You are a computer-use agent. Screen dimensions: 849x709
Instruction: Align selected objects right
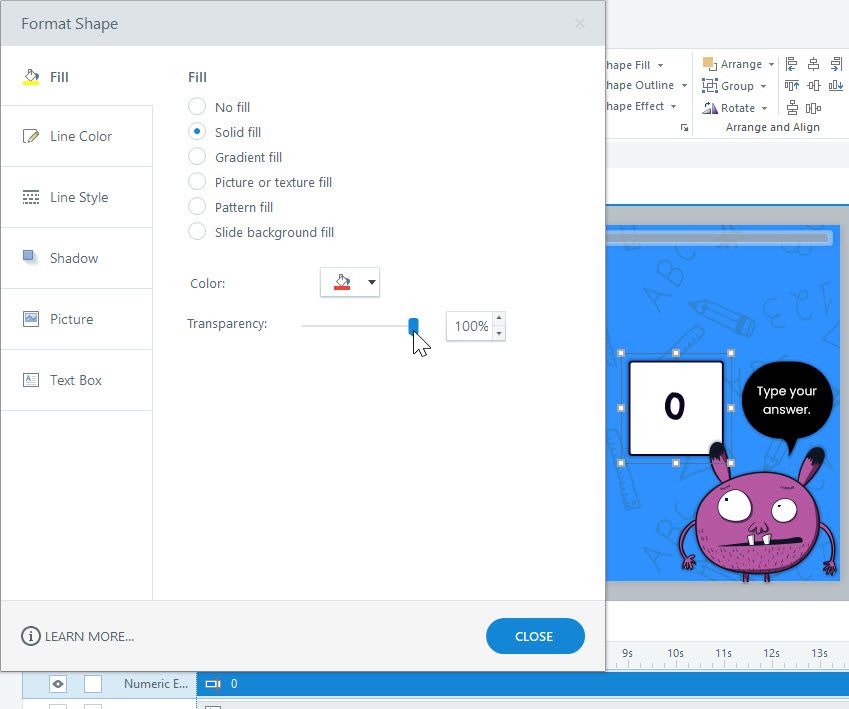pos(836,64)
